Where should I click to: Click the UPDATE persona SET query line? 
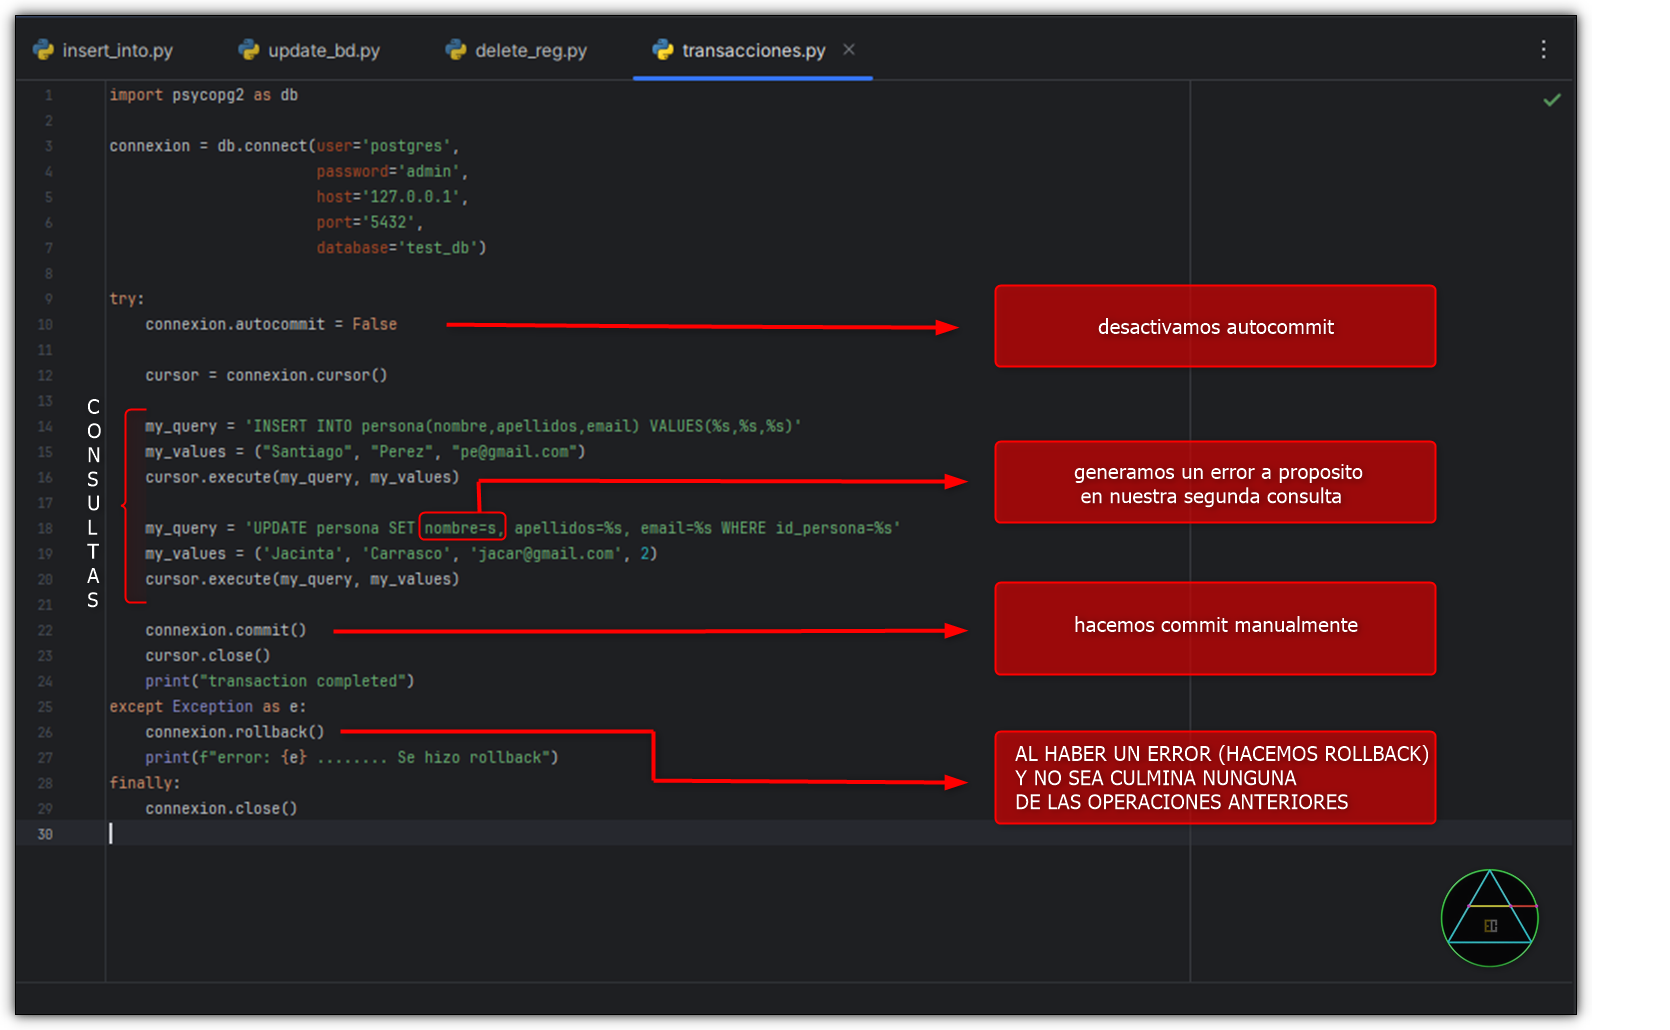point(523,528)
